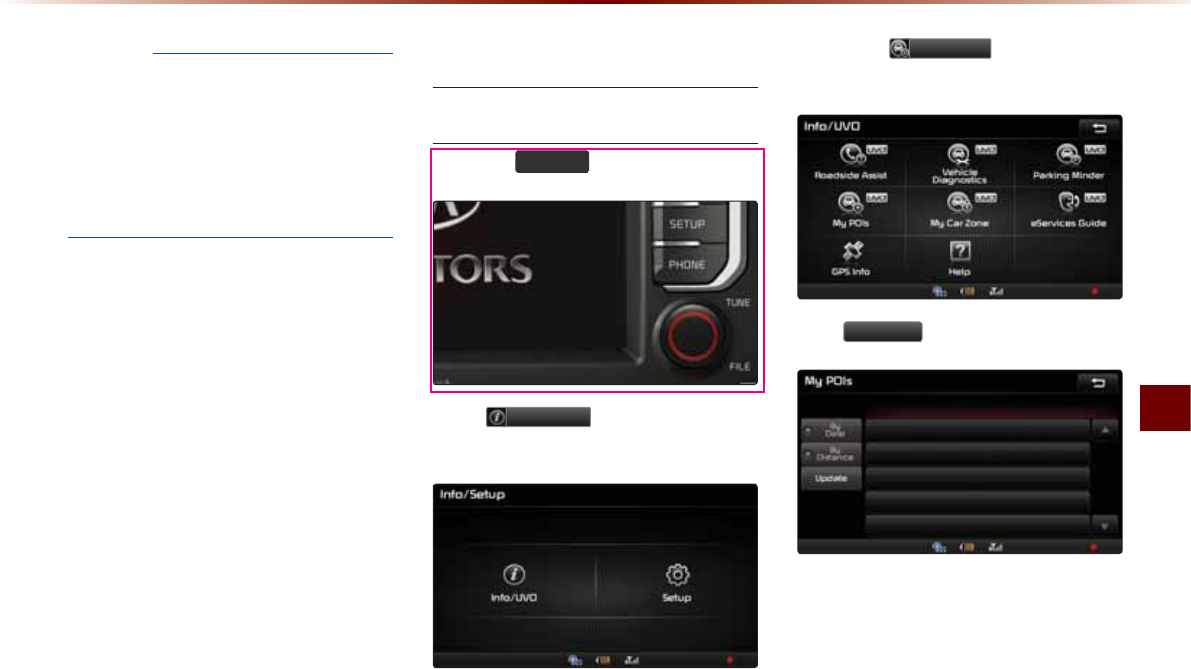This screenshot has width=1191, height=669.
Task: Click the dark red page tab on right margin
Action: tap(1165, 408)
